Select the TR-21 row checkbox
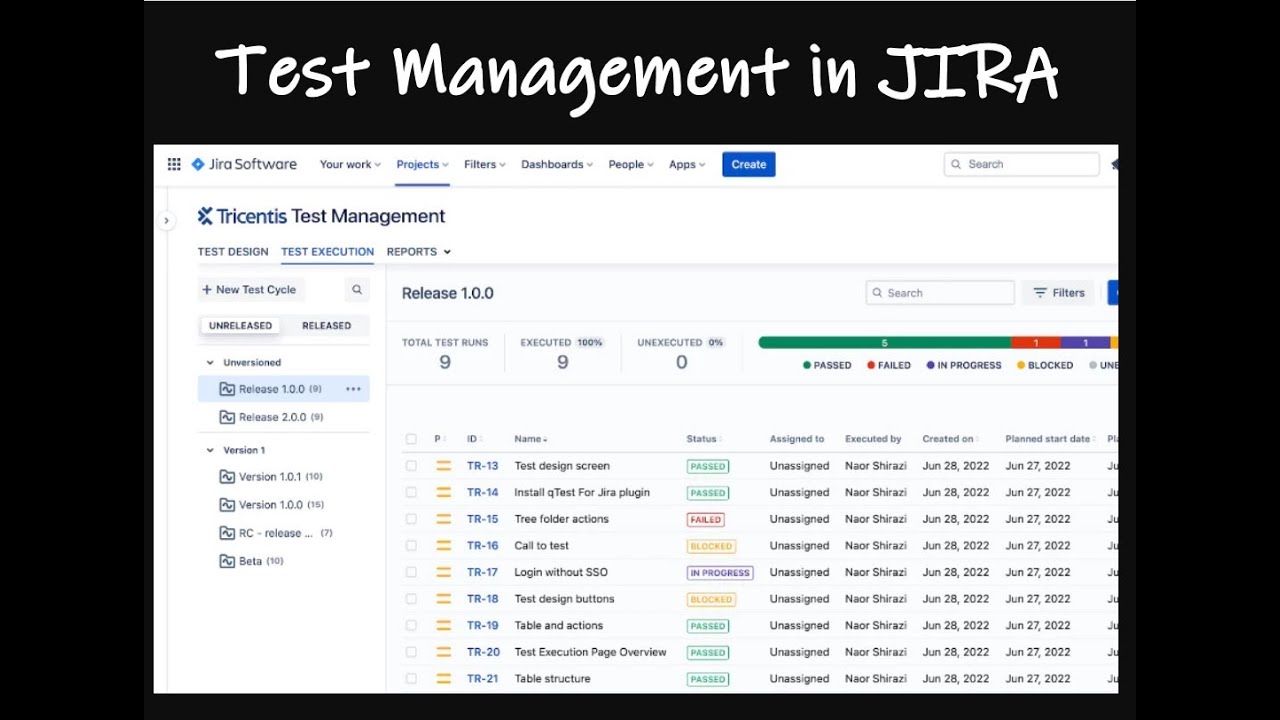 tap(411, 679)
